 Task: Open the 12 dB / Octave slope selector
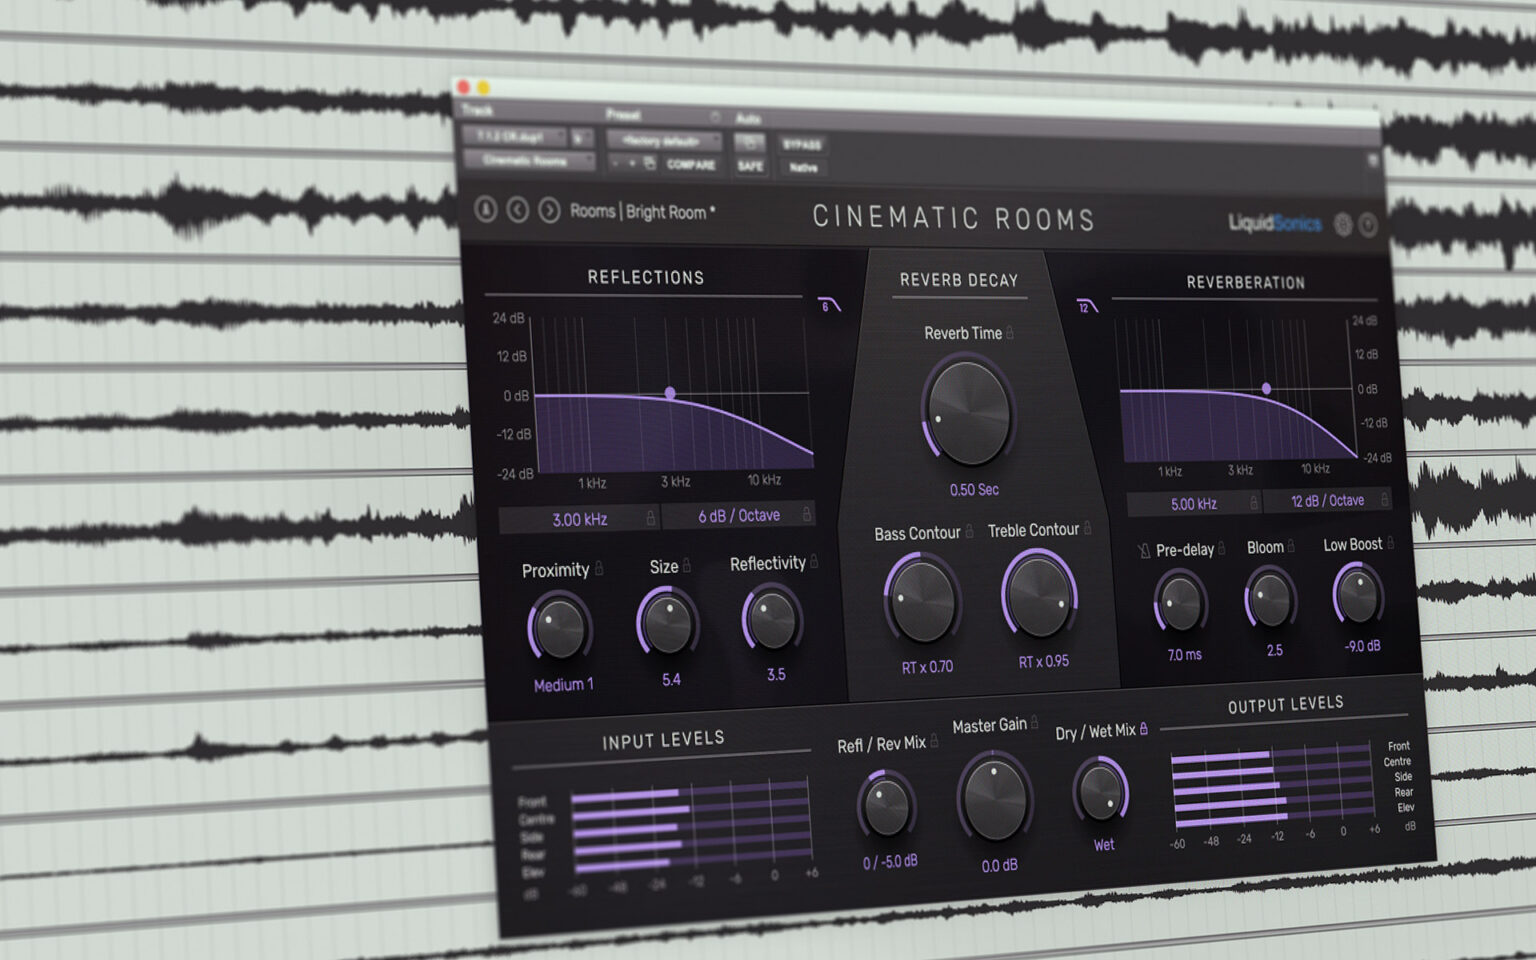coord(1327,500)
